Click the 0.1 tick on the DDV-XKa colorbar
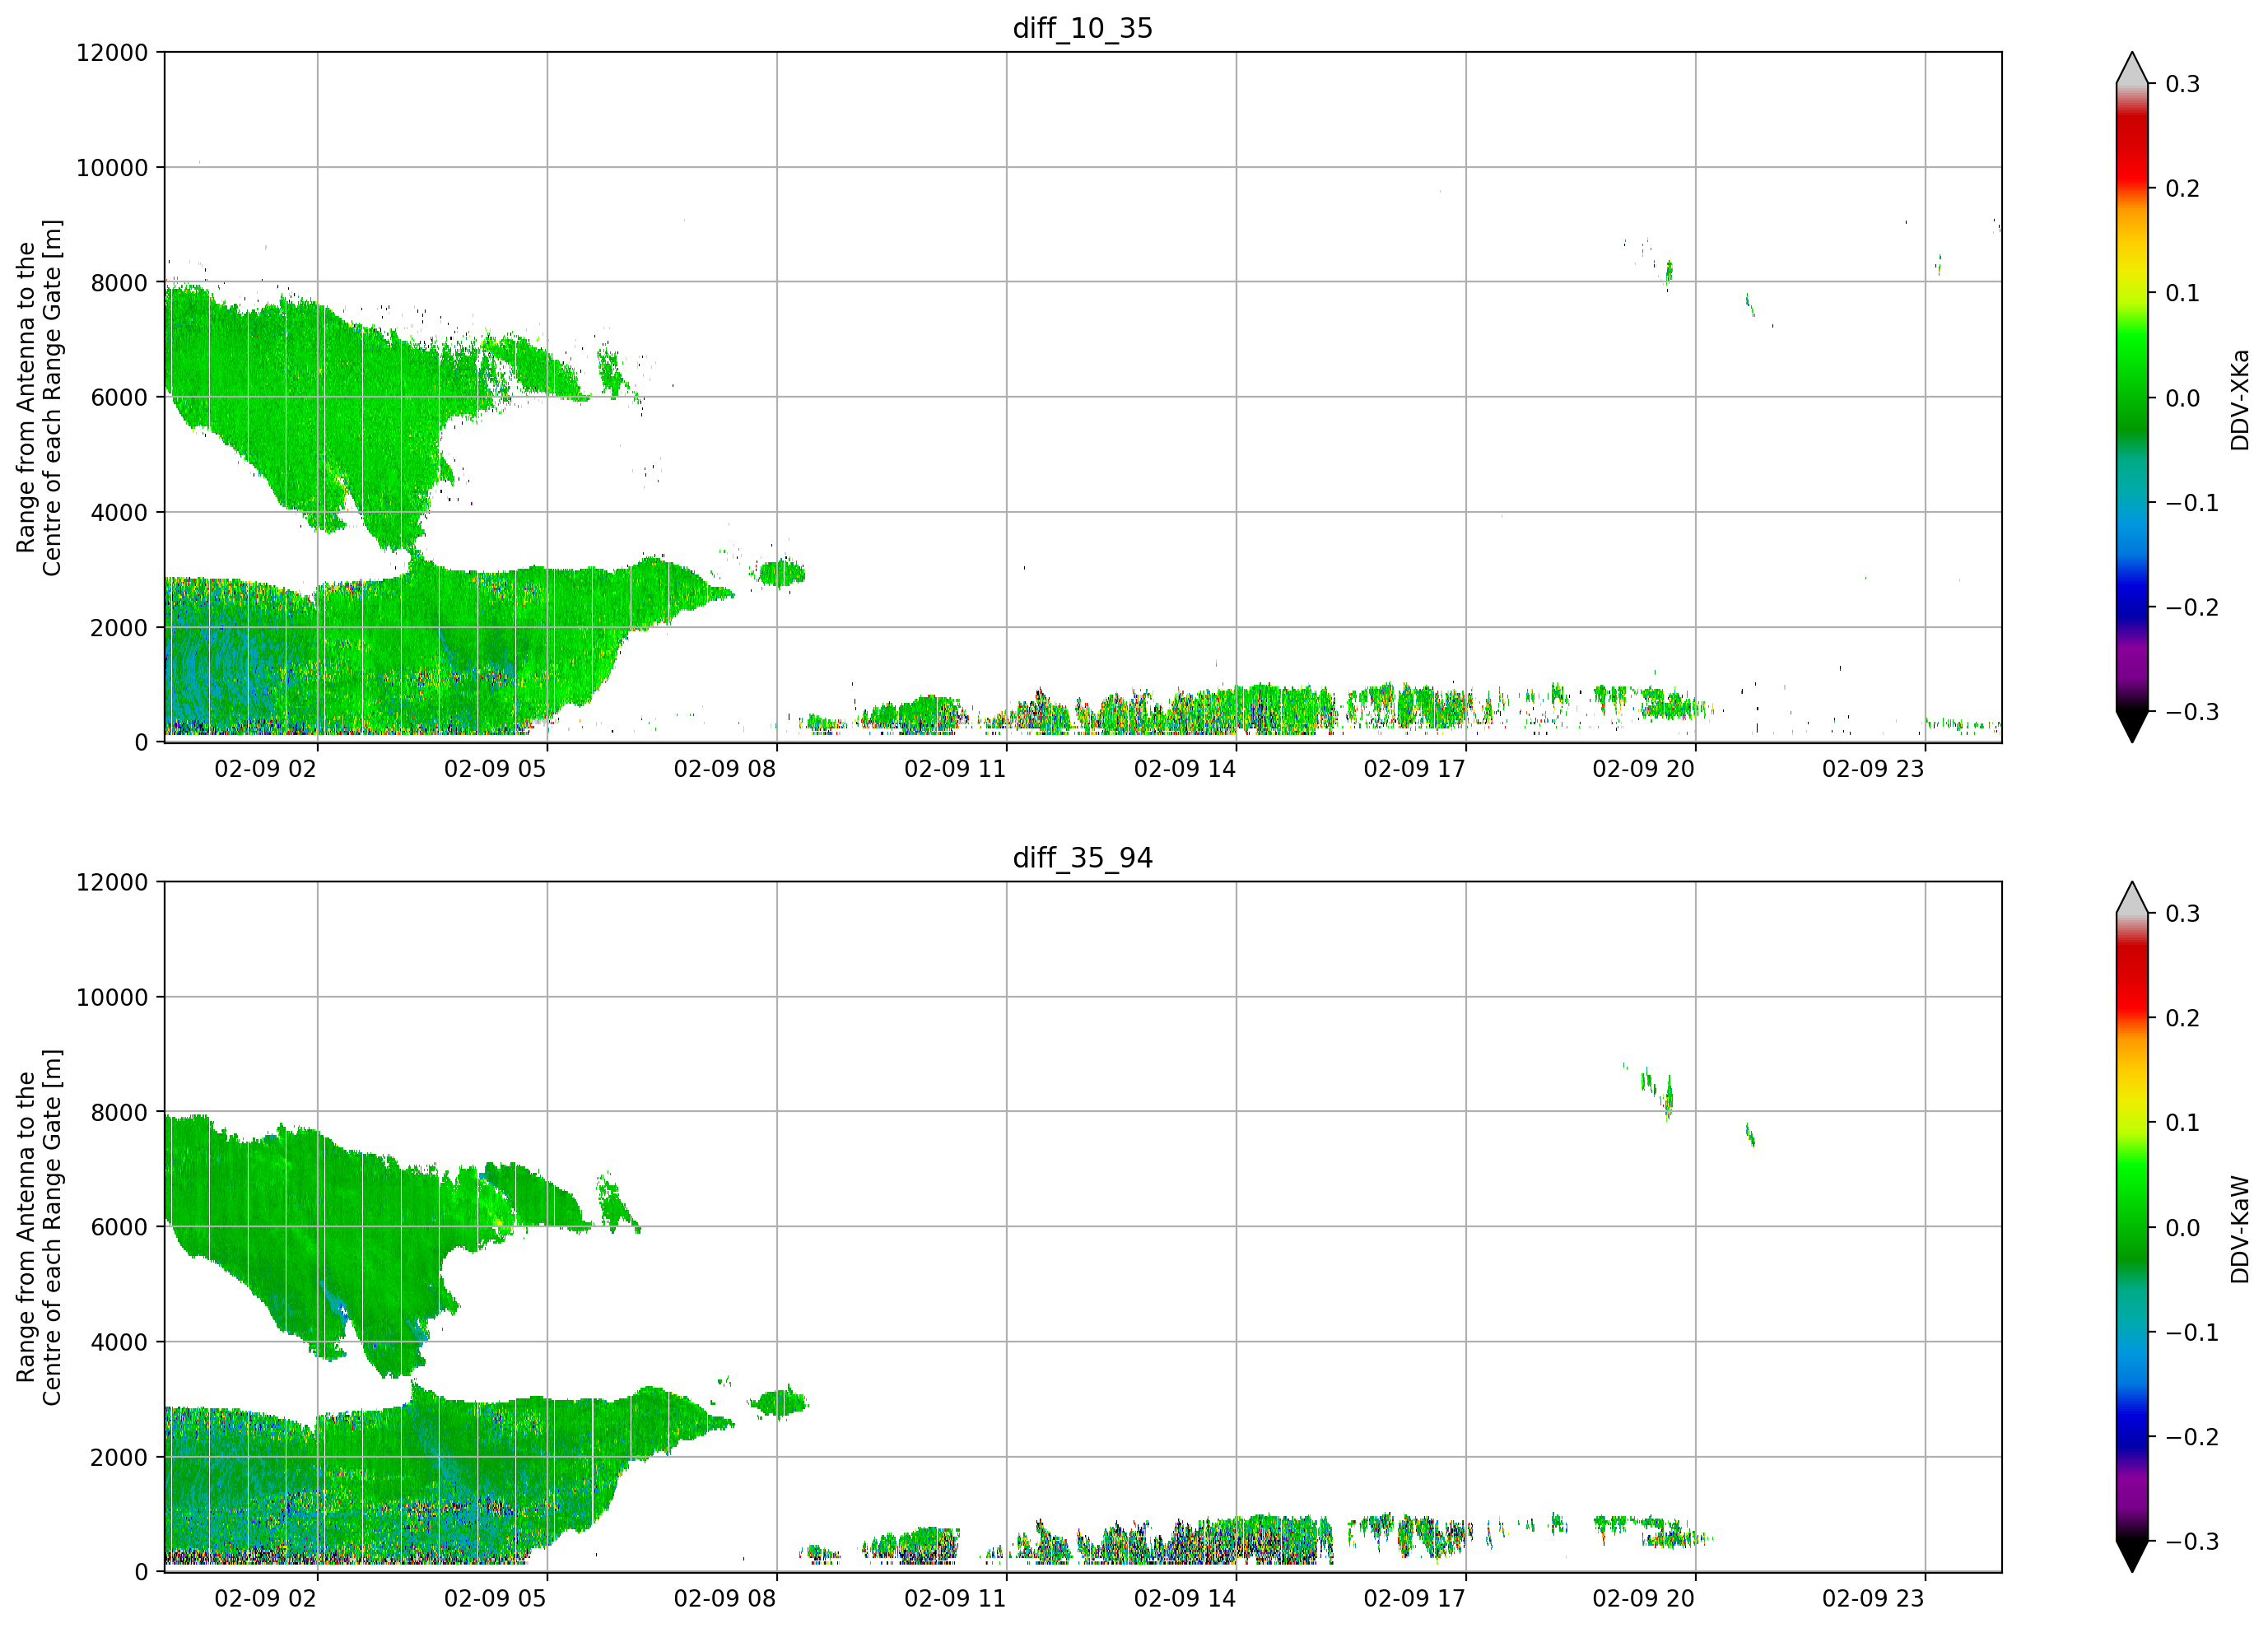The width and height of the screenshot is (2268, 1628). pyautogui.click(x=2183, y=294)
